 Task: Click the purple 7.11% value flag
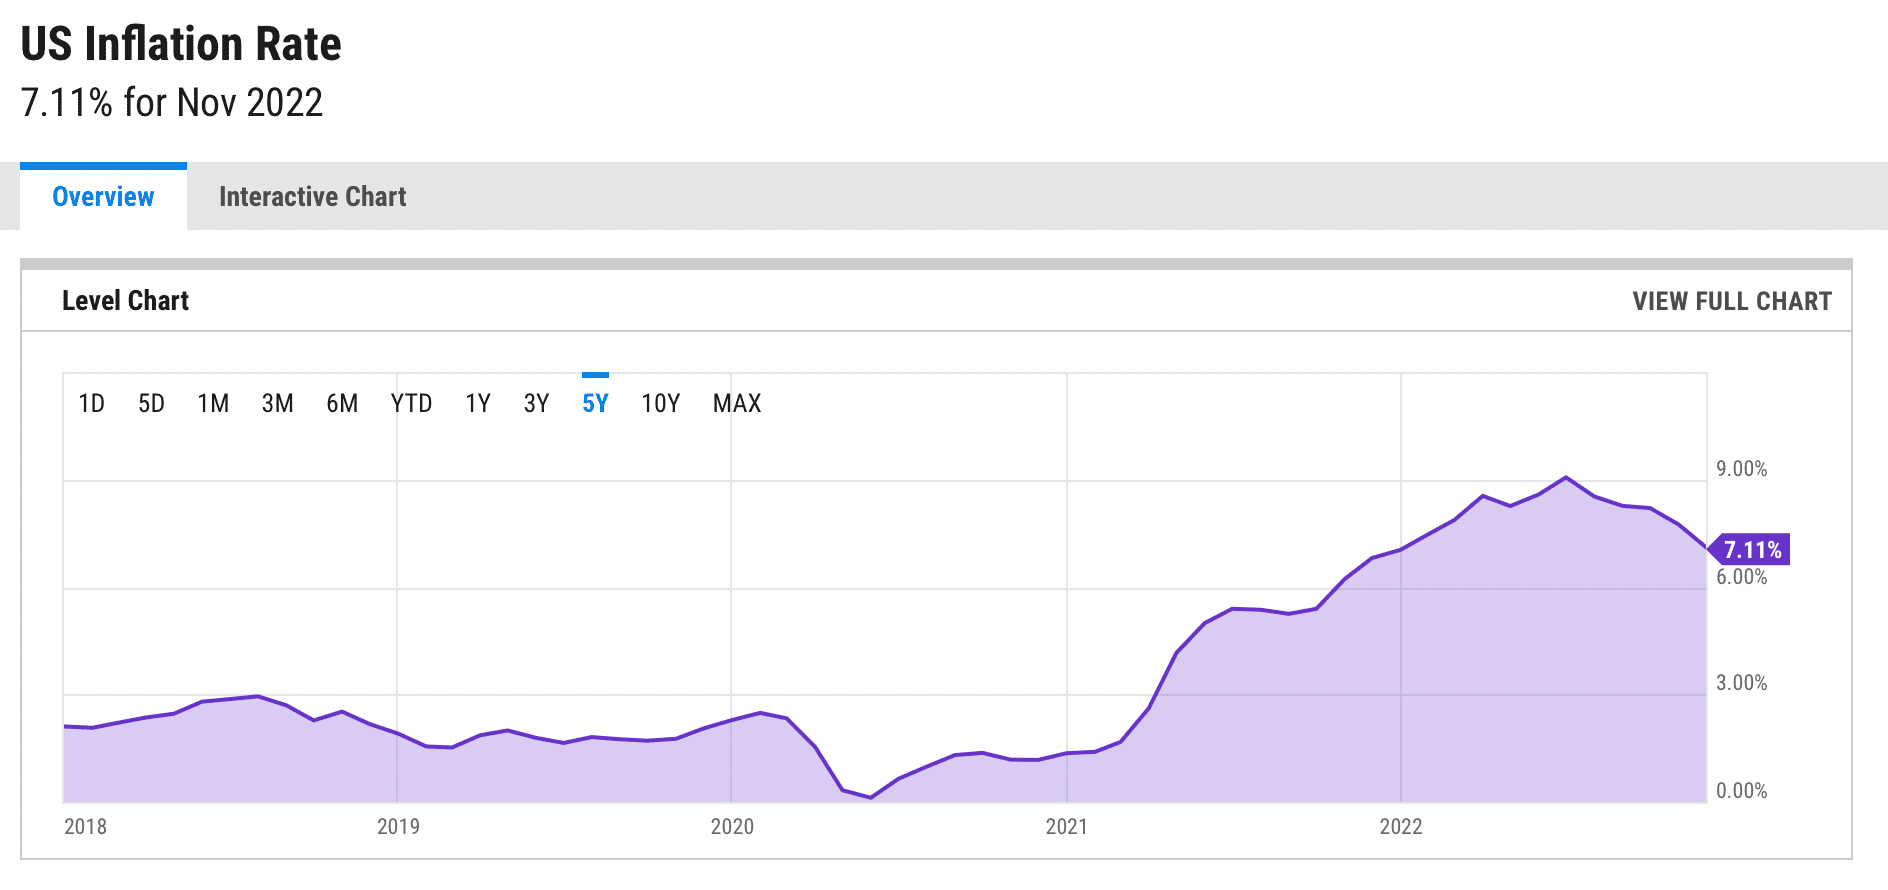pos(1751,550)
